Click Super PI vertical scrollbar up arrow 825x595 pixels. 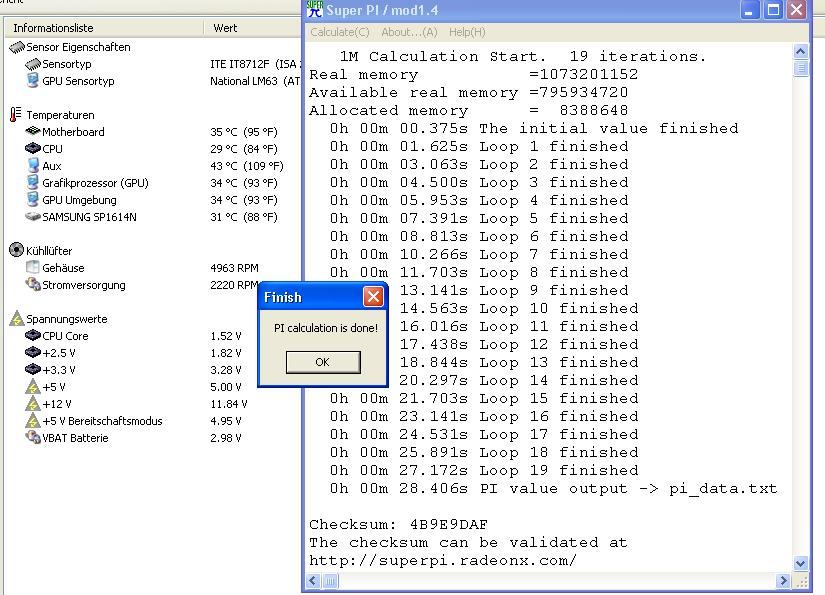click(x=800, y=51)
